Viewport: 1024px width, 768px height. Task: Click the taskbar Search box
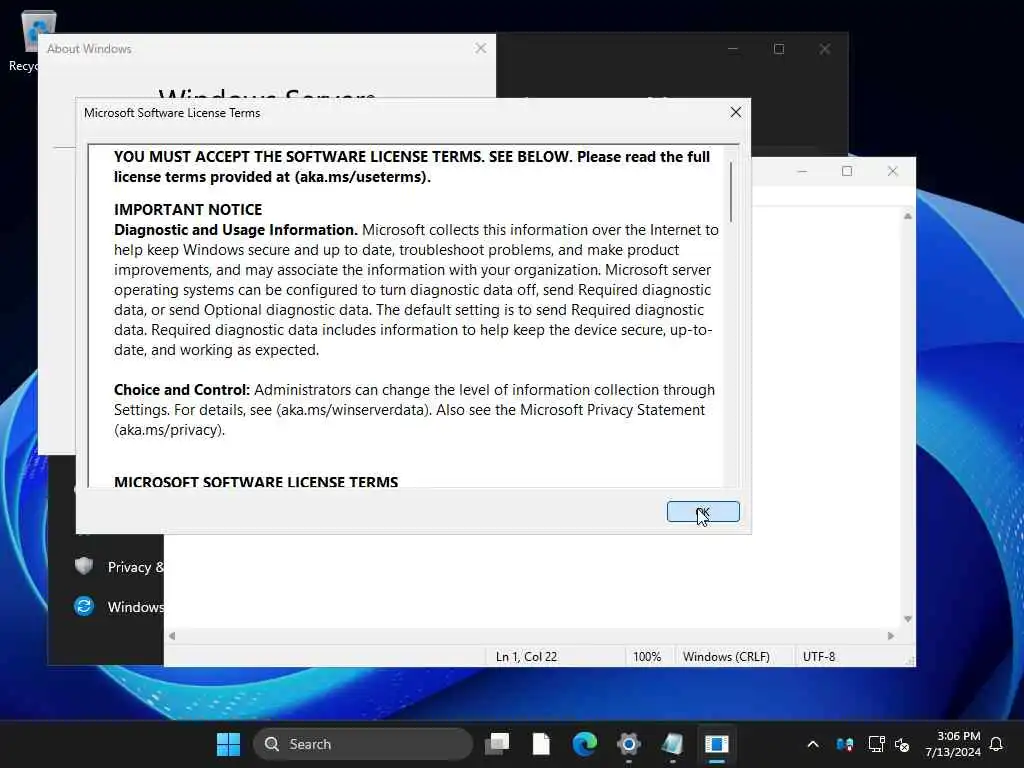[x=362, y=744]
